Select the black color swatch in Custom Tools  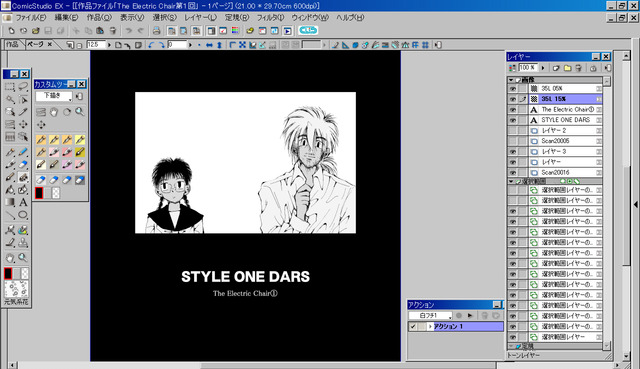tap(39, 193)
